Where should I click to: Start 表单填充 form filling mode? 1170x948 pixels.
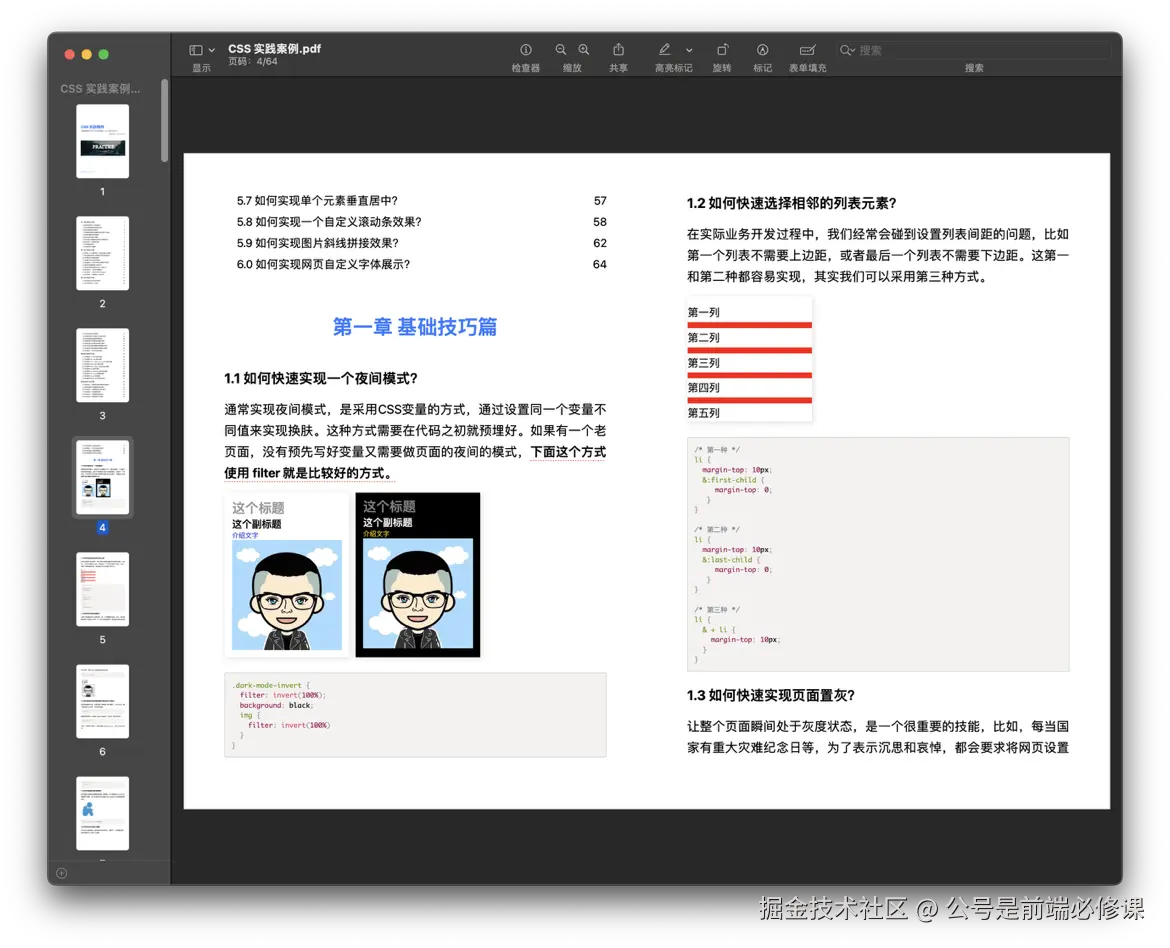click(x=806, y=49)
